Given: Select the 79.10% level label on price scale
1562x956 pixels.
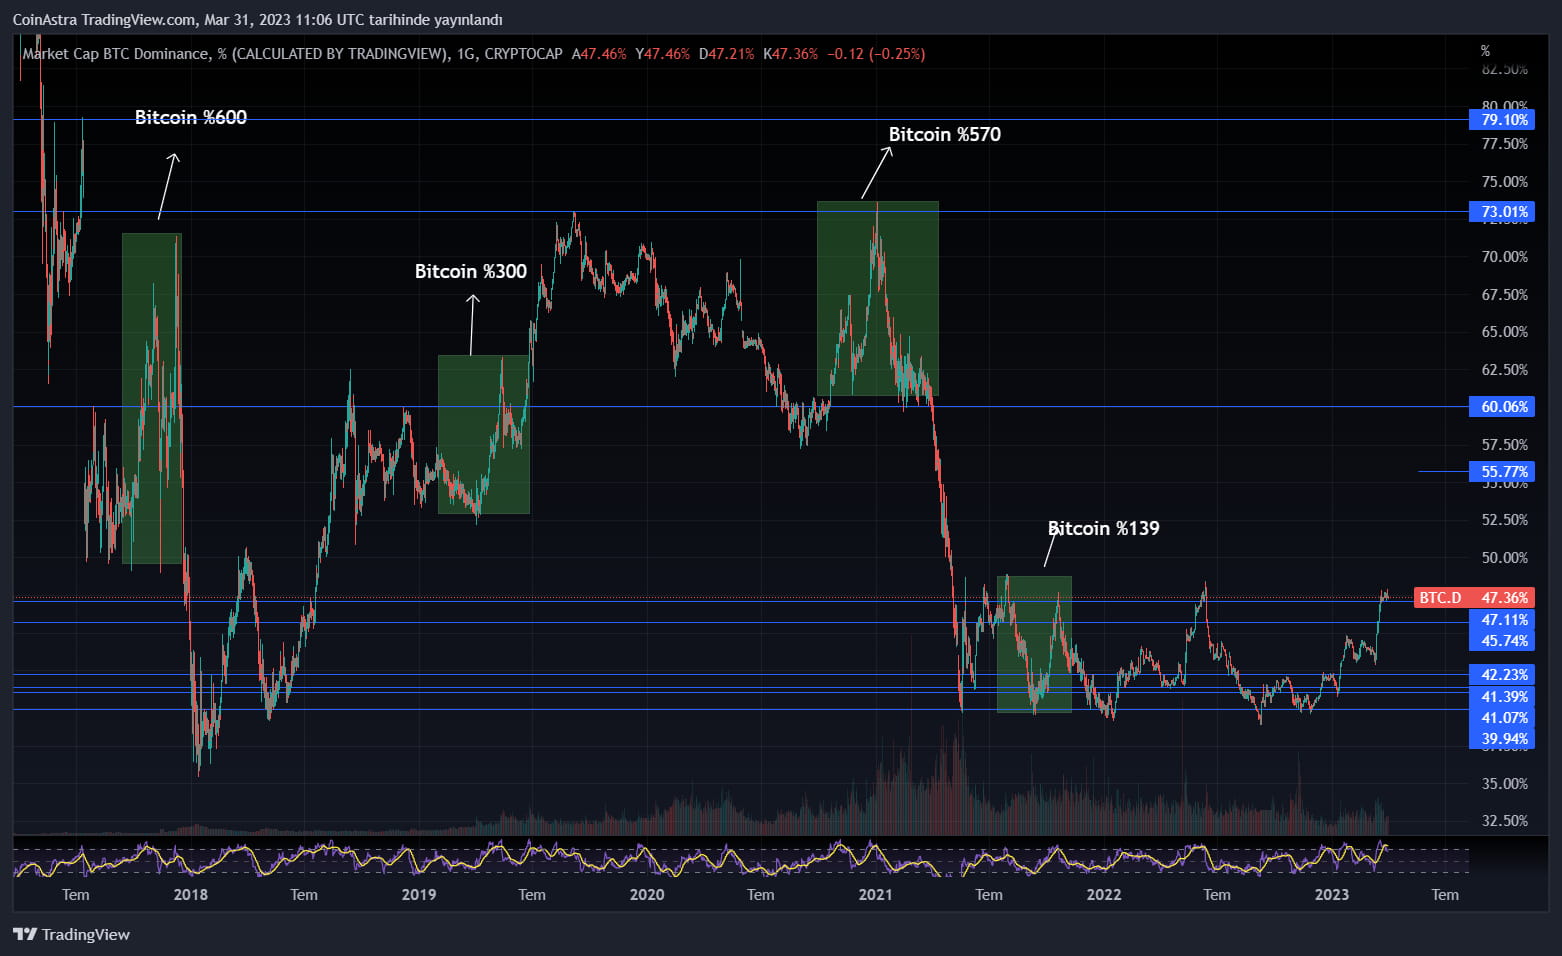Looking at the screenshot, I should [x=1503, y=119].
